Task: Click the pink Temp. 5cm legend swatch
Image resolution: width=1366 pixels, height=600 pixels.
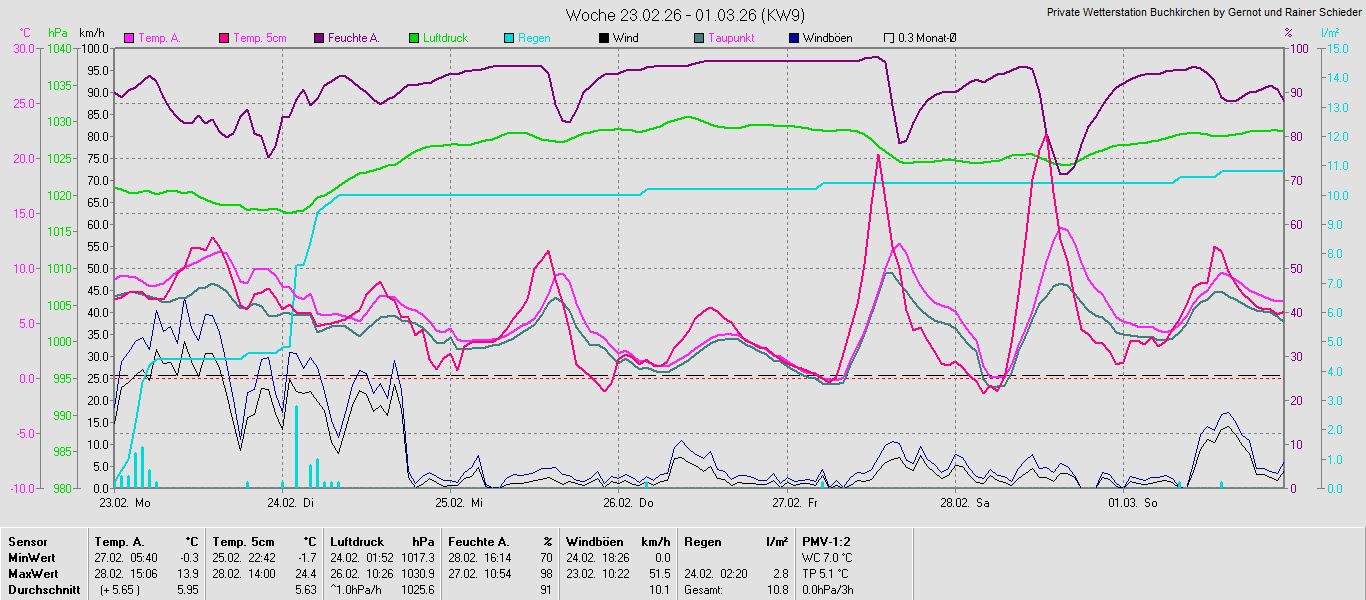Action: (x=224, y=38)
